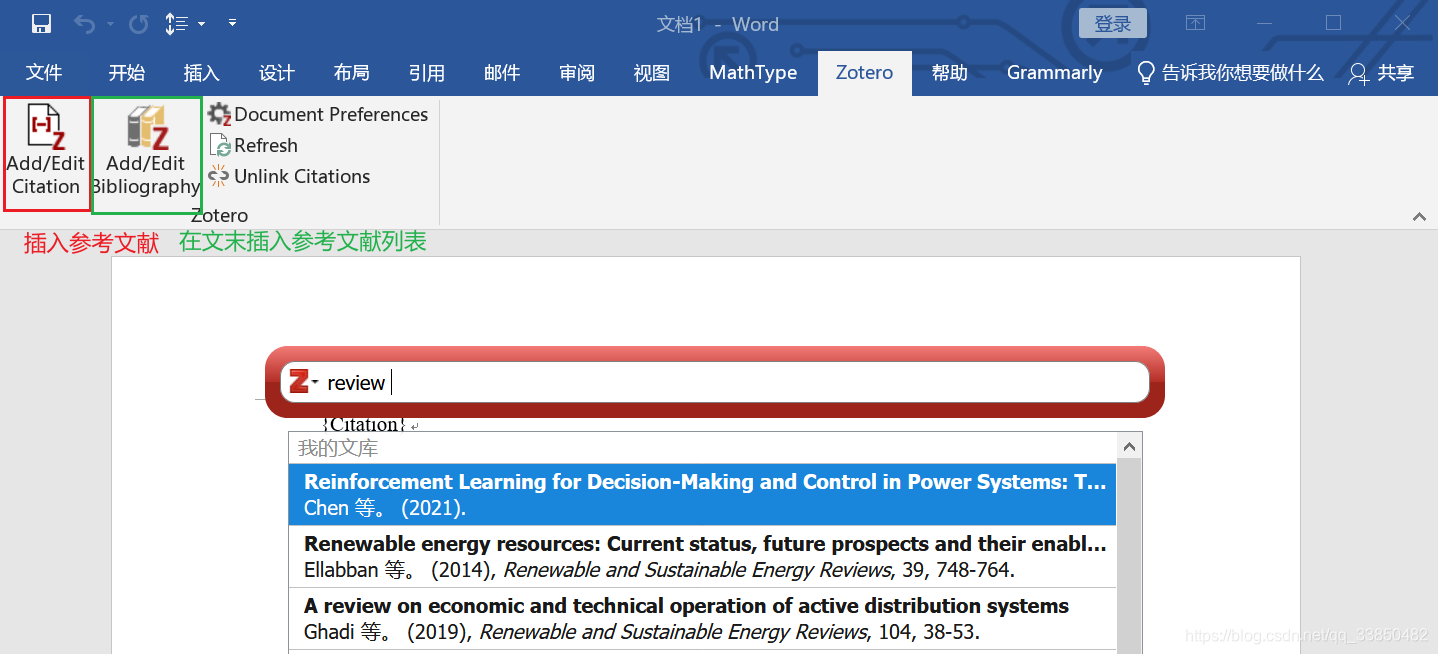Open the Zotero Z dropdown in citation bar

coord(303,382)
